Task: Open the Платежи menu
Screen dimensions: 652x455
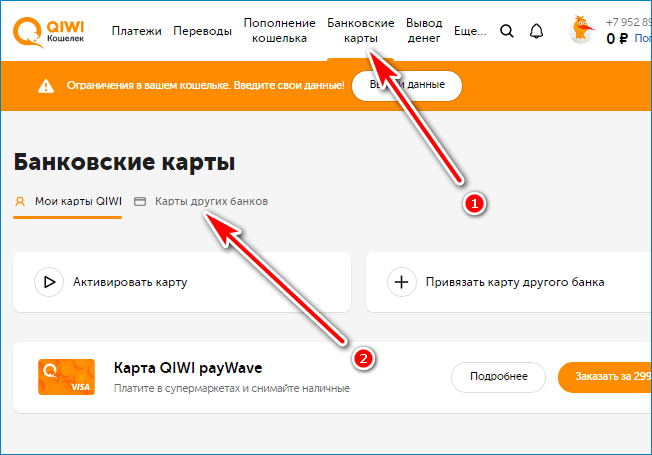Action: [x=136, y=31]
